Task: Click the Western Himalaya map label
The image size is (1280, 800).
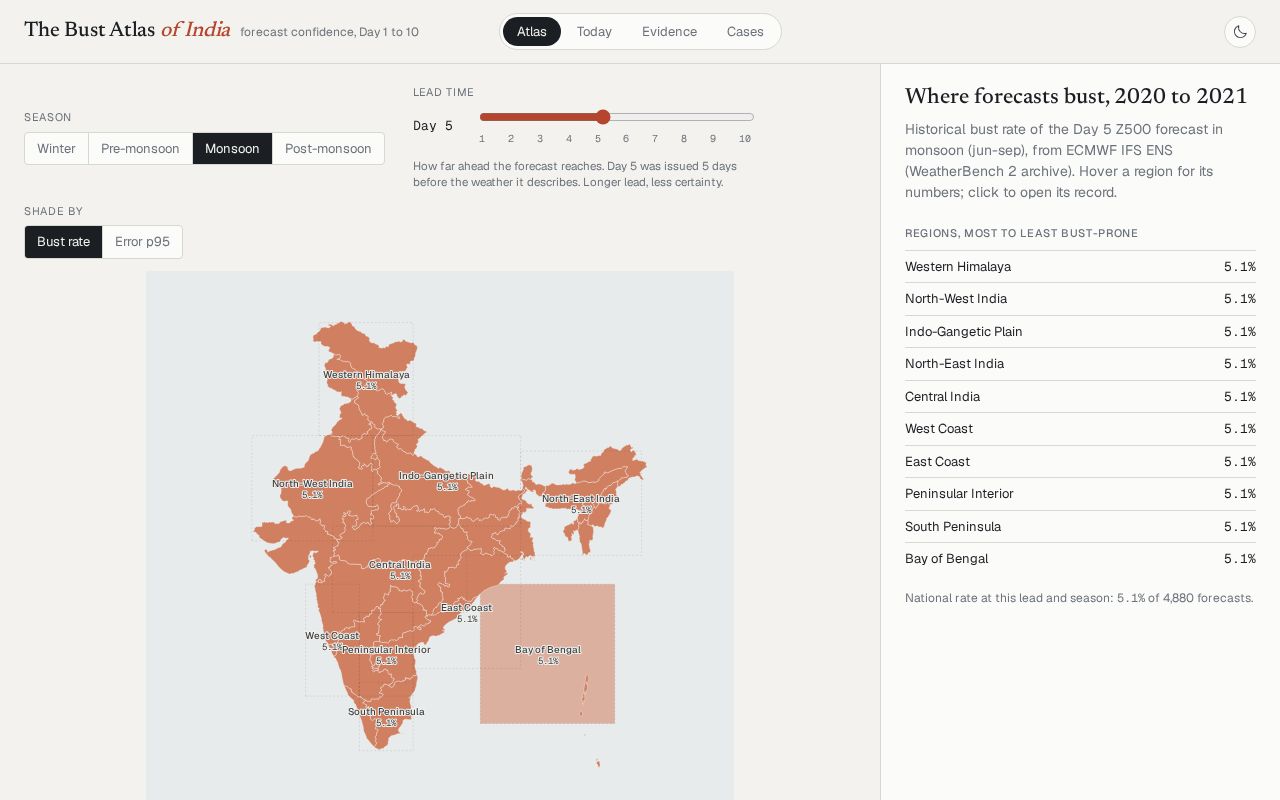Action: point(366,375)
